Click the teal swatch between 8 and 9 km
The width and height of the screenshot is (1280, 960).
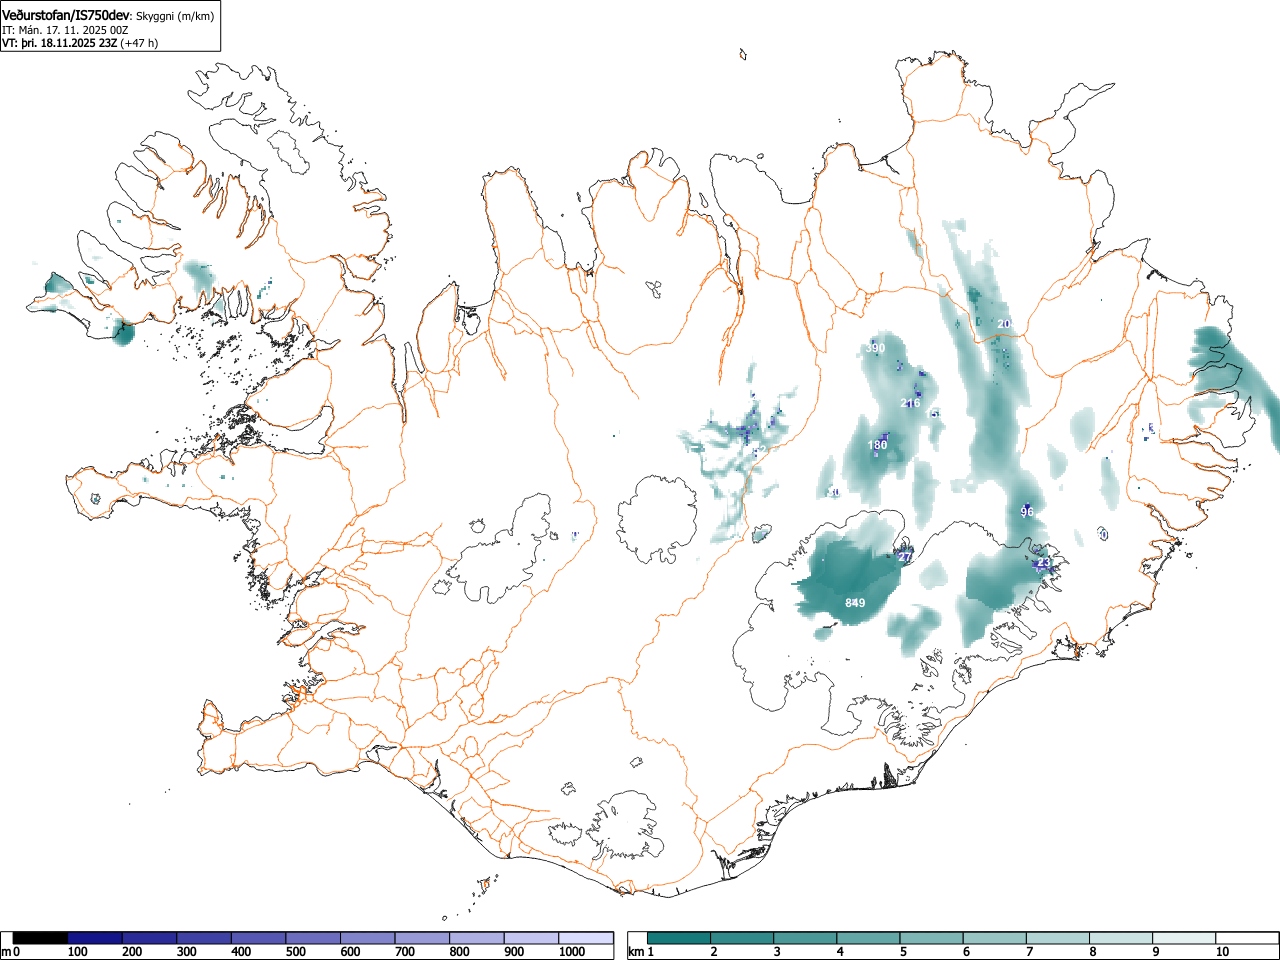click(1120, 938)
